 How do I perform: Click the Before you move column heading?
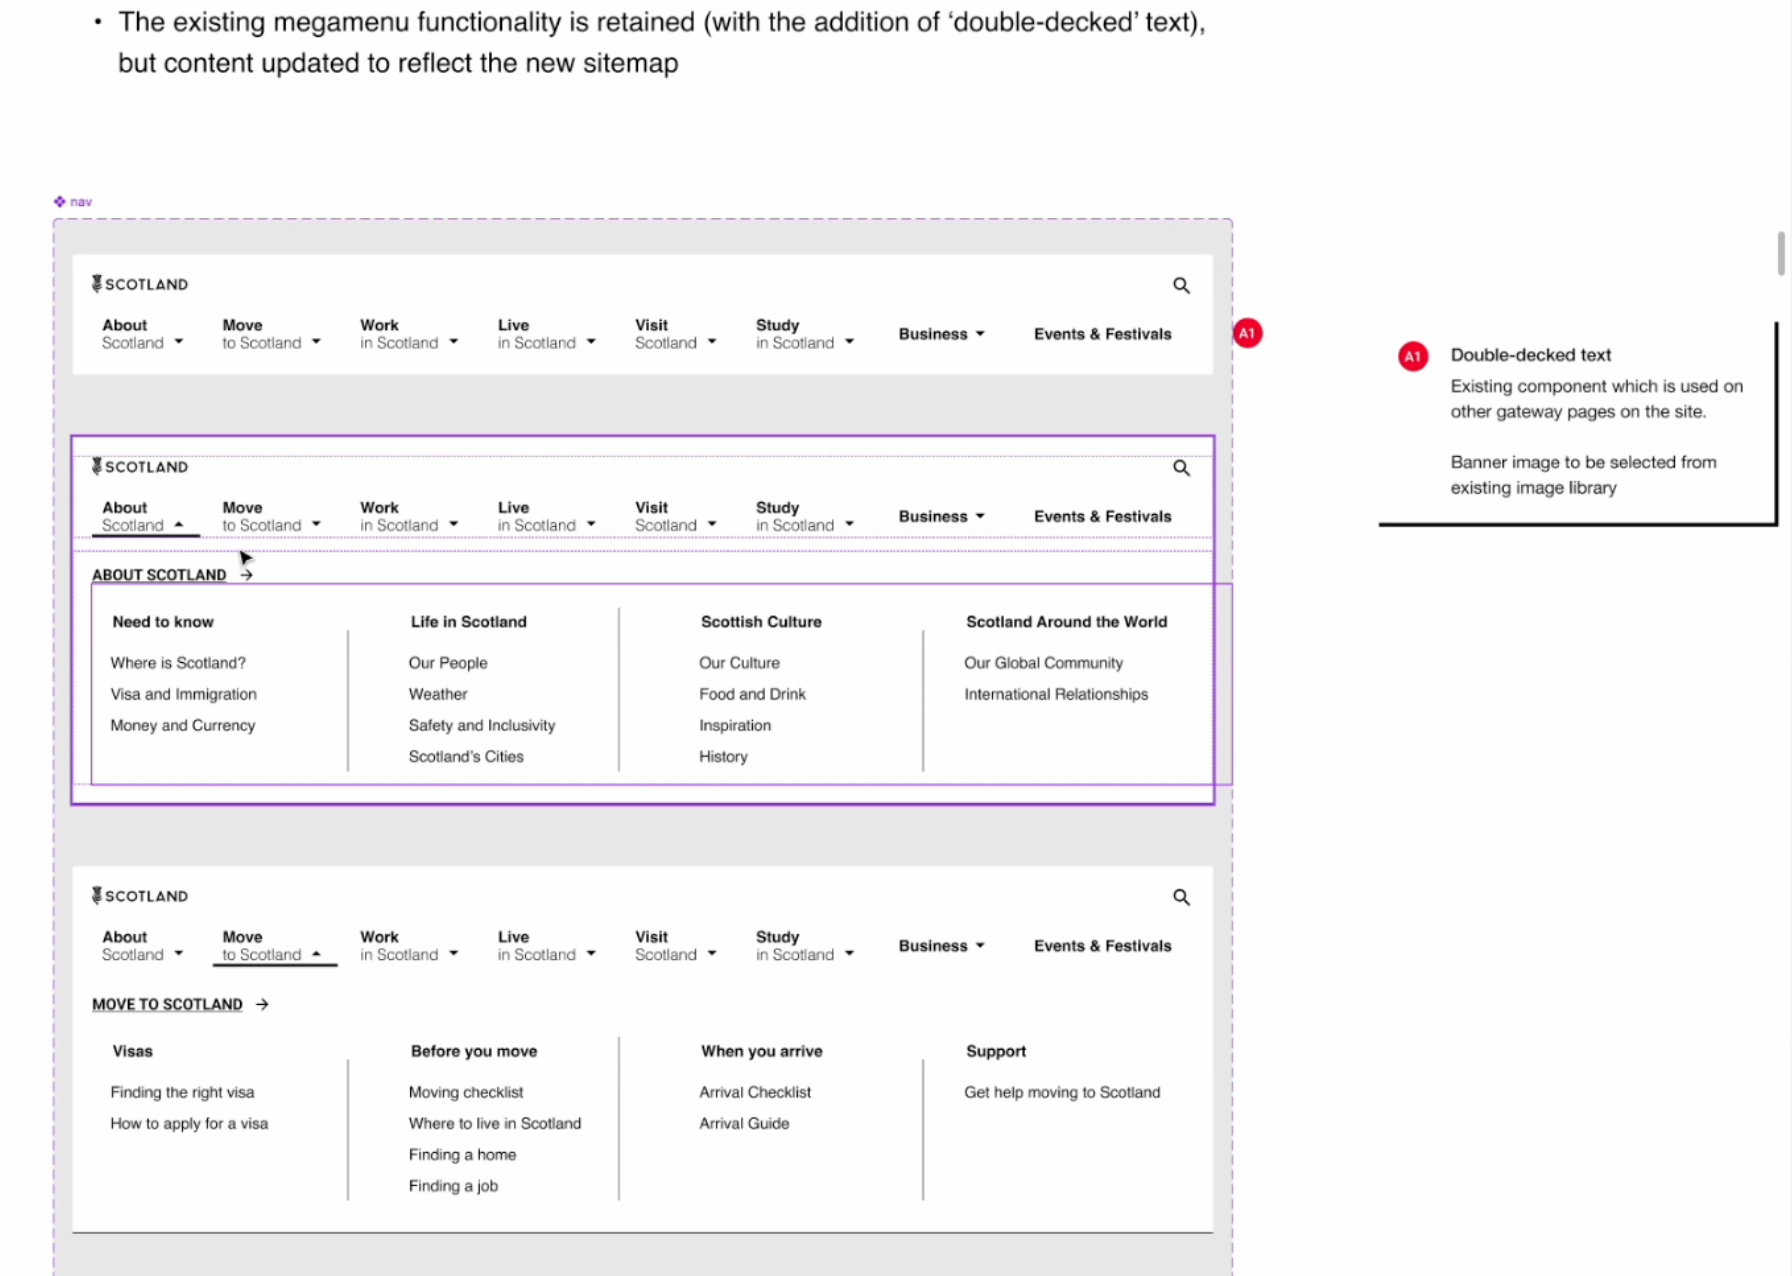[x=474, y=1051]
